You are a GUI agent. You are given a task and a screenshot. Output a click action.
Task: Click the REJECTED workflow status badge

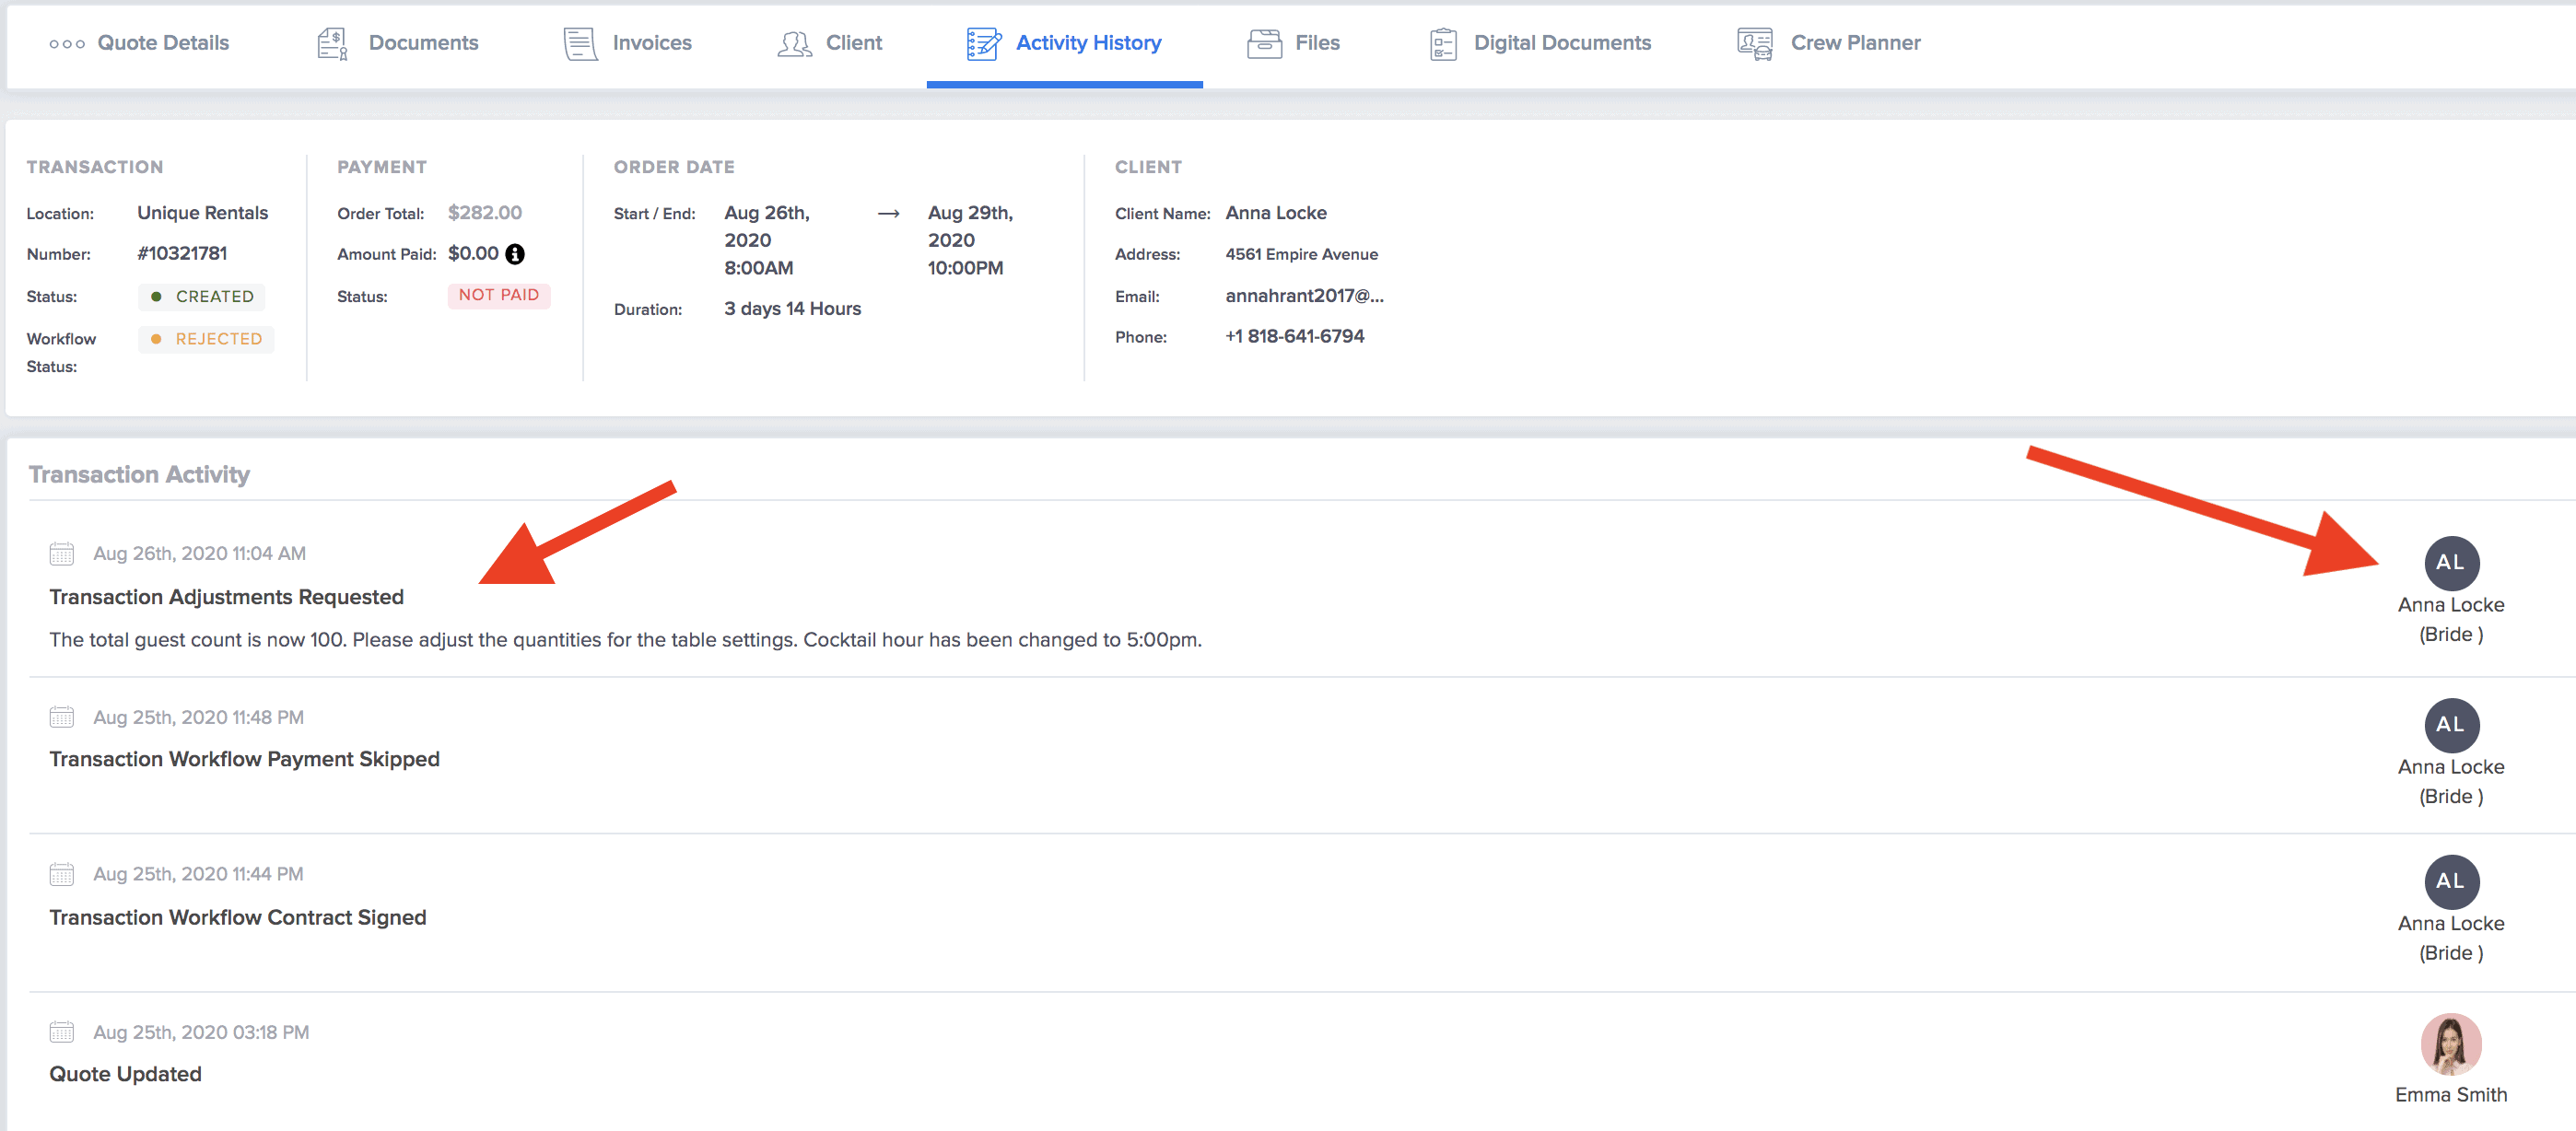(206, 339)
